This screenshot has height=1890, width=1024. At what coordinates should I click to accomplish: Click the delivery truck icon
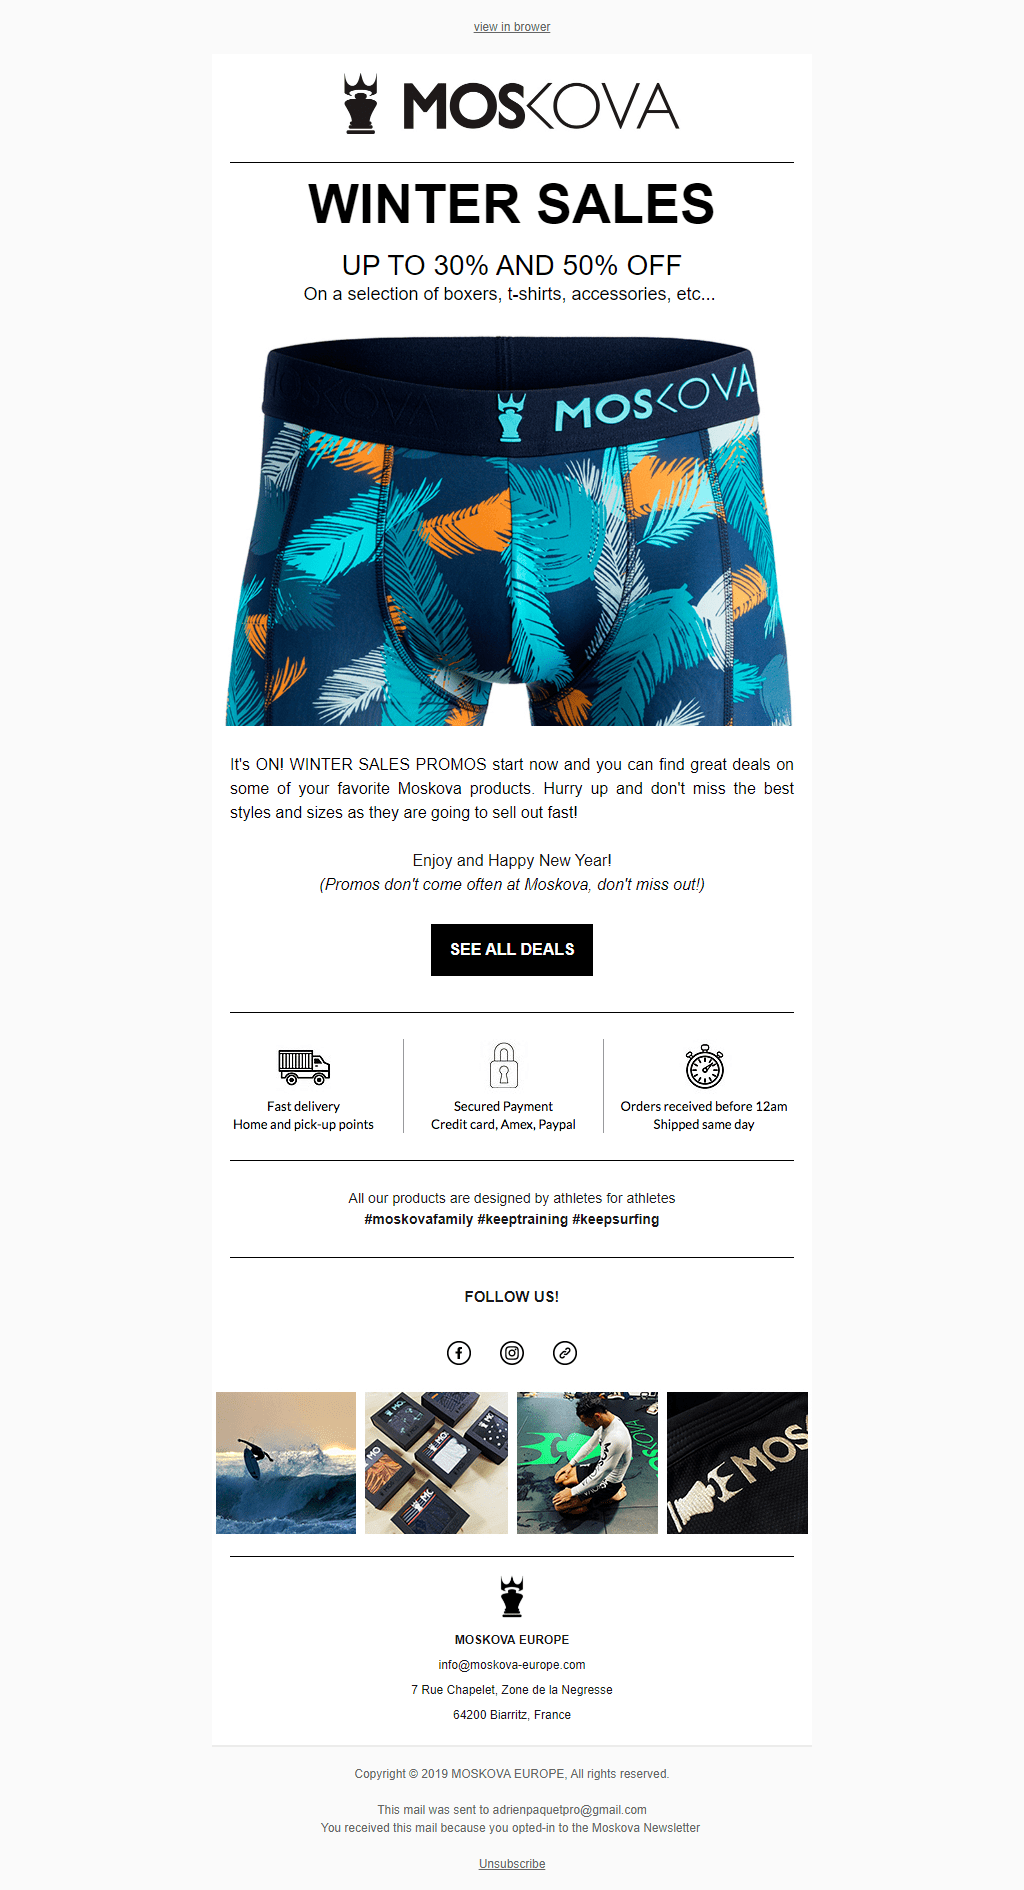pyautogui.click(x=304, y=1067)
